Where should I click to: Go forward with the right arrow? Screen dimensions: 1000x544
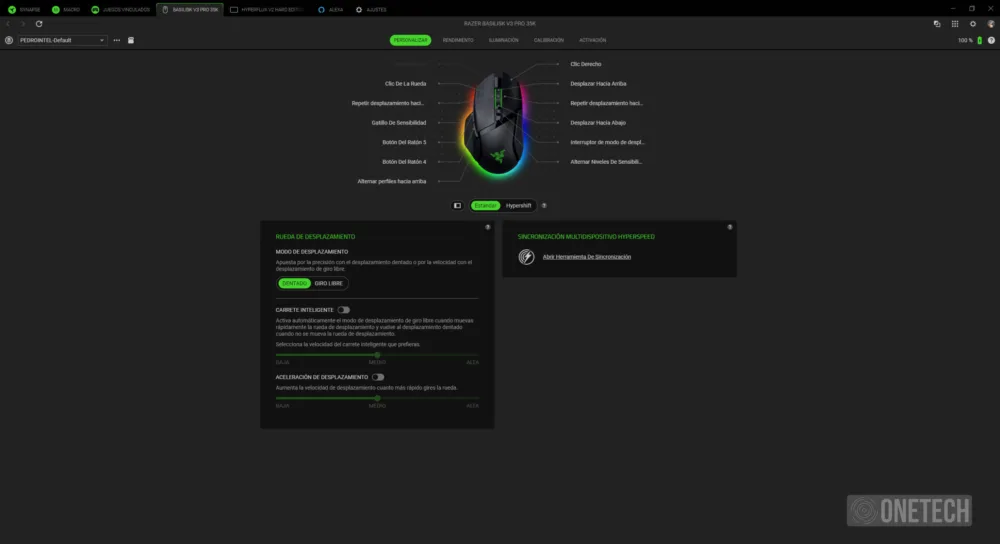[23, 24]
